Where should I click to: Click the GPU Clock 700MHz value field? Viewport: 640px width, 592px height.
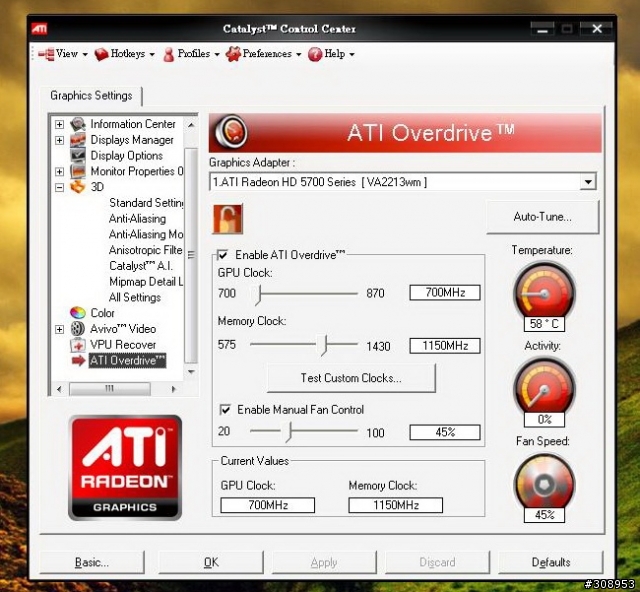(x=445, y=293)
